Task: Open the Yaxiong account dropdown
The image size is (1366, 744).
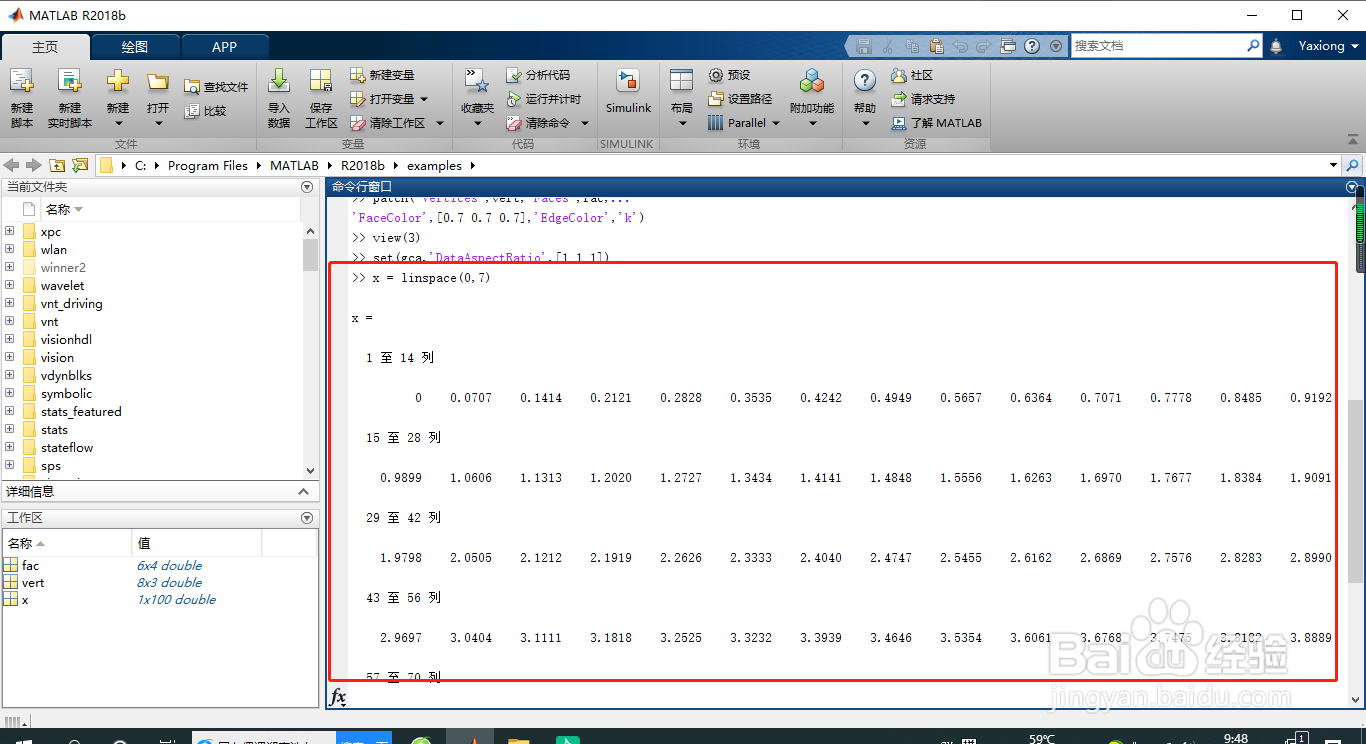Action: 1328,46
